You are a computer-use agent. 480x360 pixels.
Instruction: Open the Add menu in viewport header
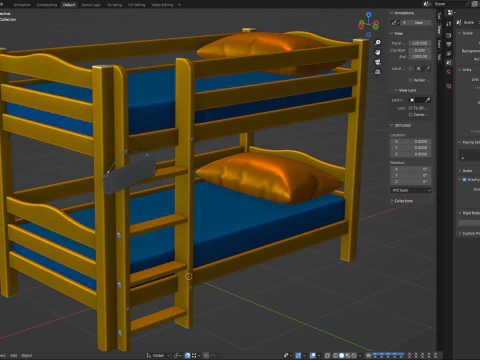(x=13, y=355)
